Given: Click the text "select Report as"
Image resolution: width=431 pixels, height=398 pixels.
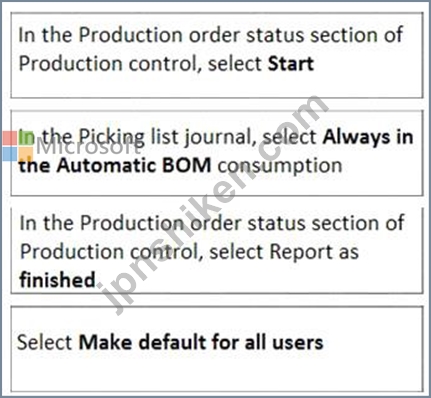Looking at the screenshot, I should (x=284, y=251).
